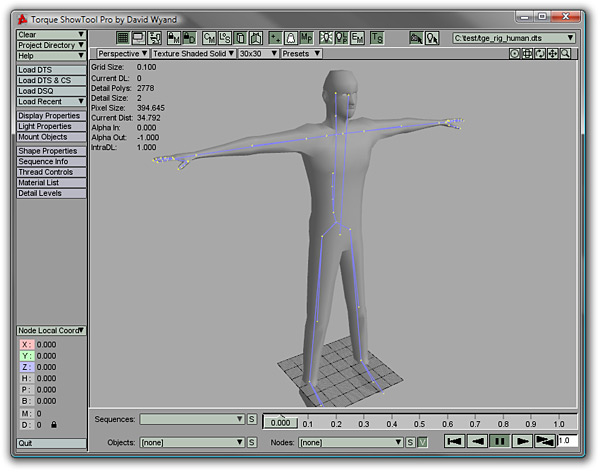Screen dimensions: 600x472
Task: Click the Load DTS button
Action: 51,70
